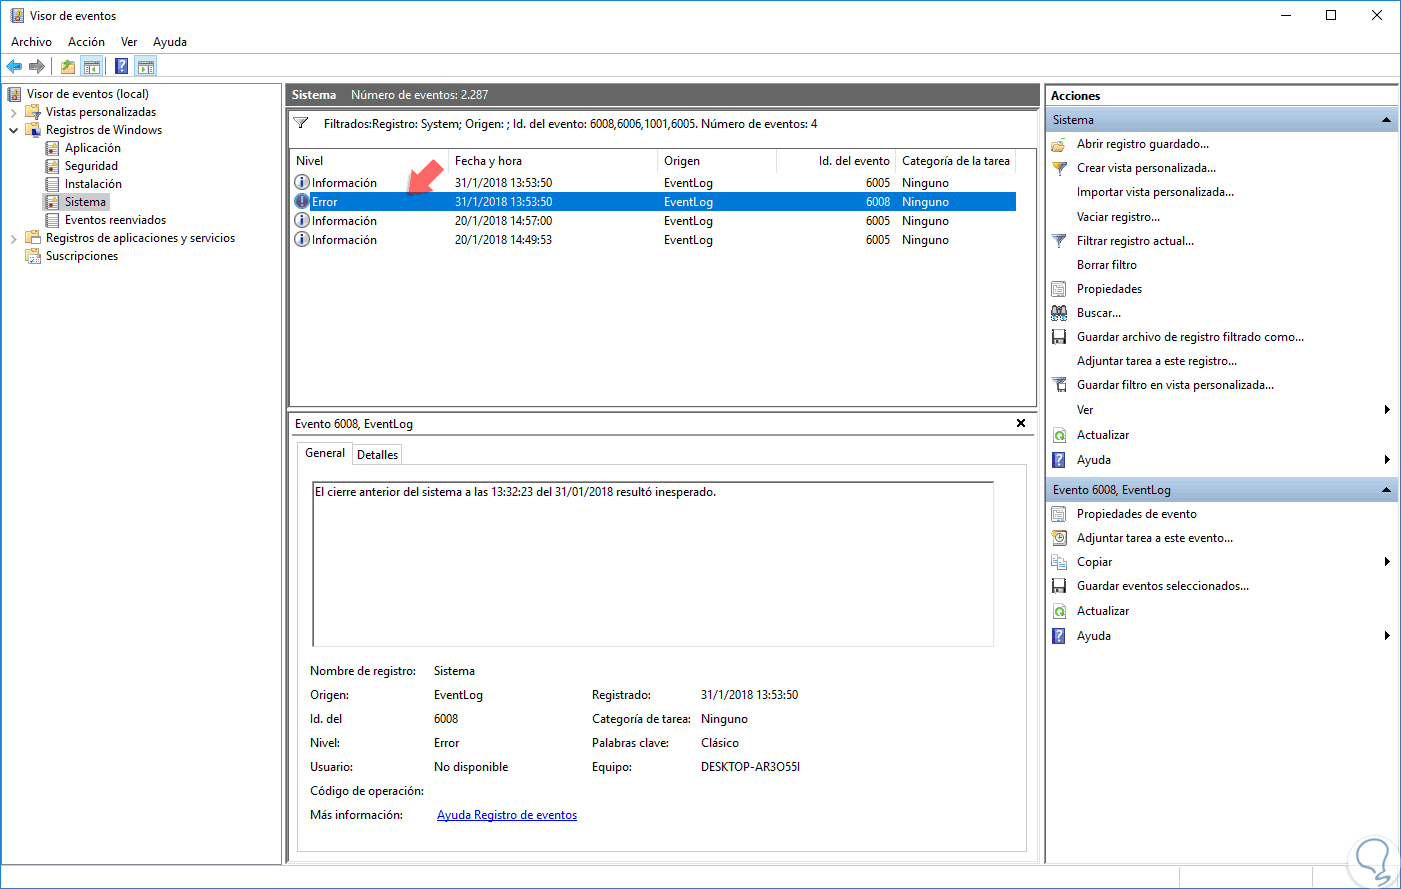Click the filter funnel icon above the event list
The width and height of the screenshot is (1401, 889).
301,123
